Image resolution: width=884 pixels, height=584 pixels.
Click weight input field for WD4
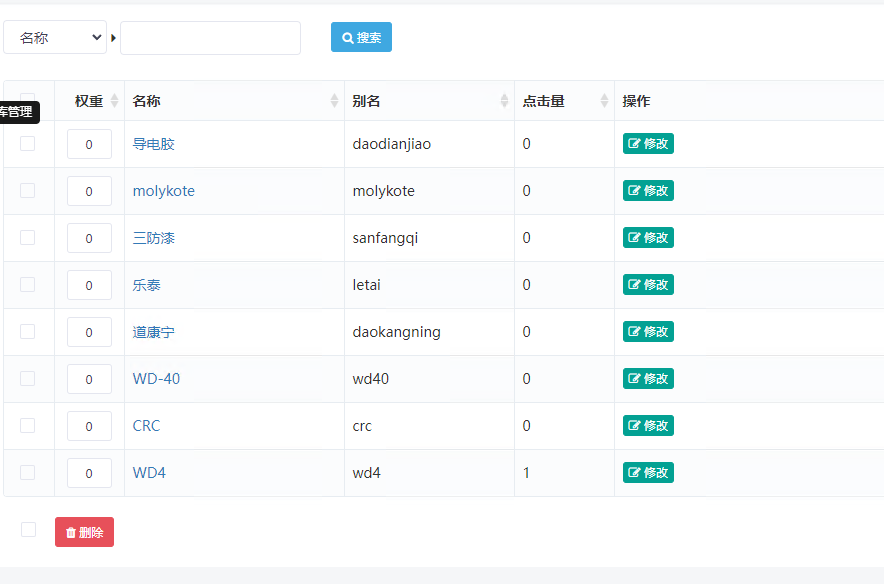point(89,473)
